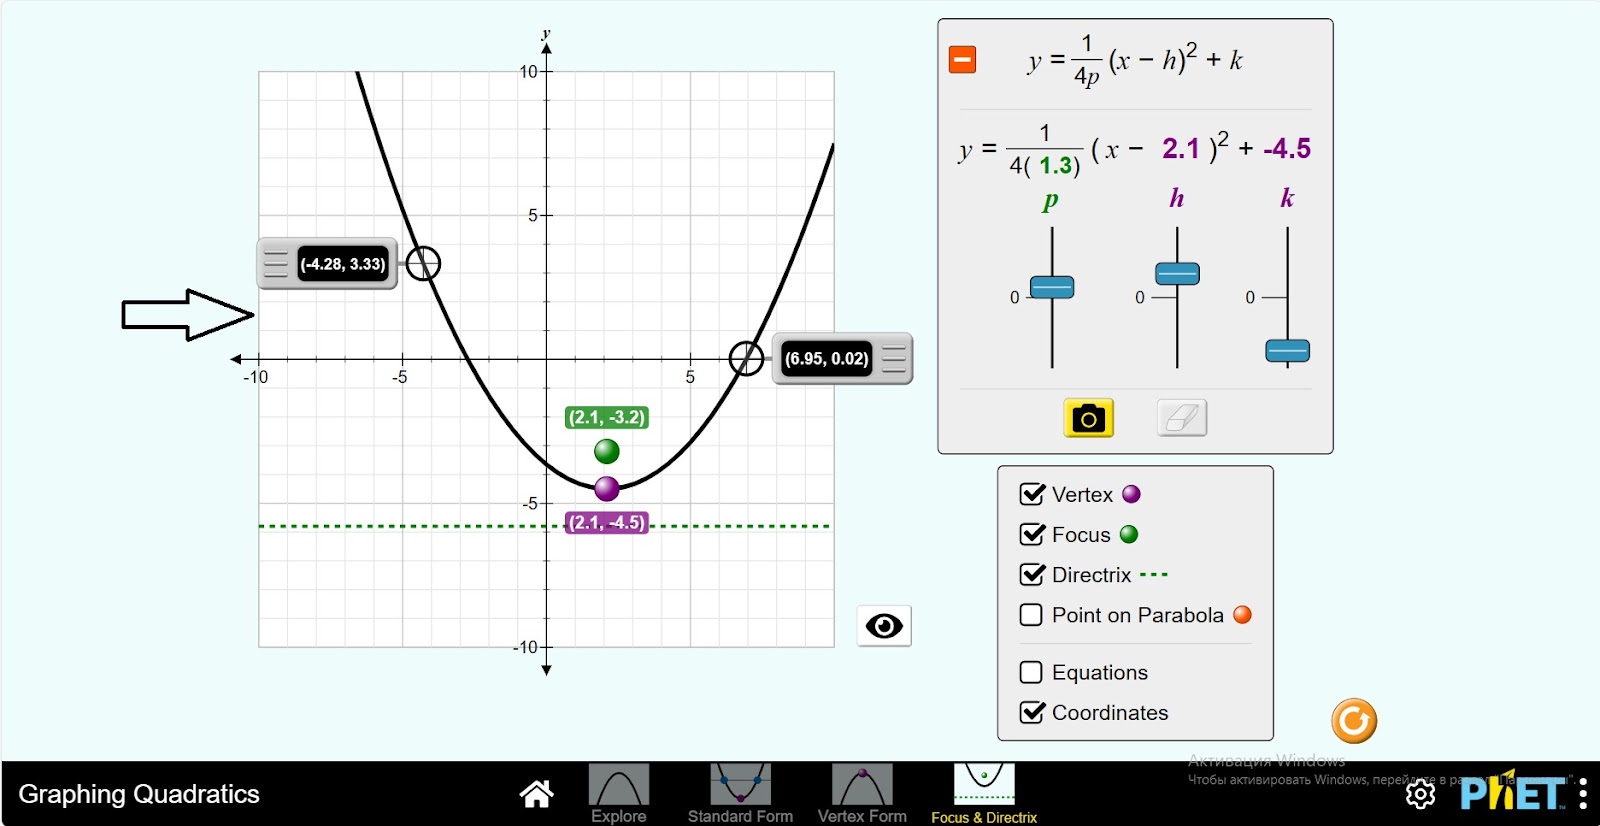Open the PhET settings gear
The width and height of the screenshot is (1600, 826).
coord(1420,794)
